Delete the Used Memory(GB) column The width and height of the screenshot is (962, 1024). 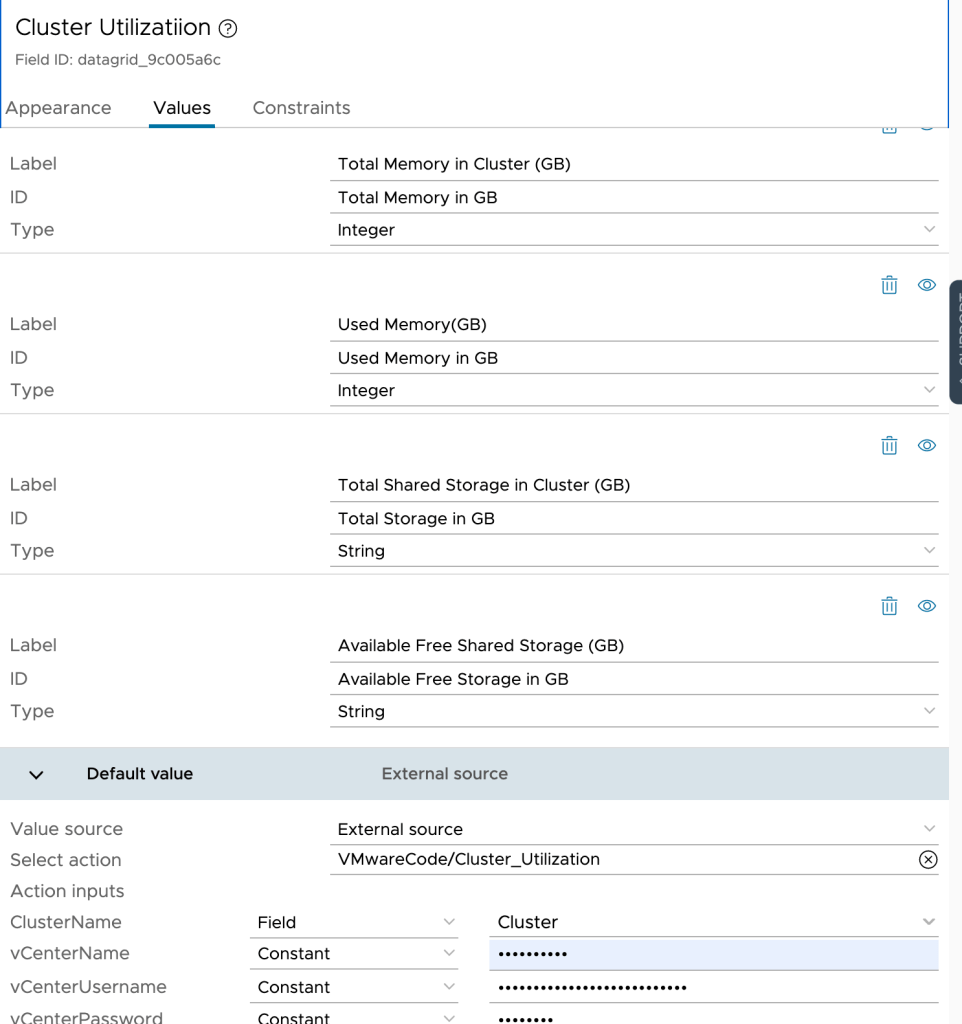tap(889, 285)
